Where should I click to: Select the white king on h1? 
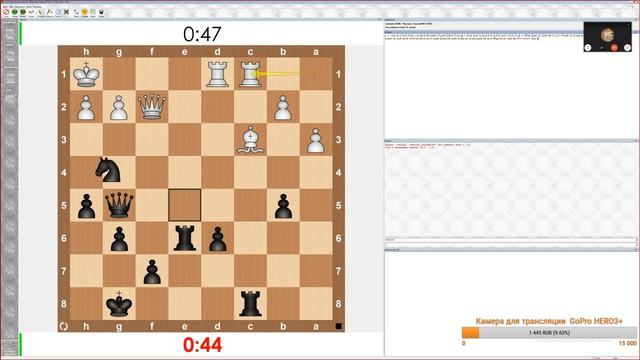tap(86, 74)
